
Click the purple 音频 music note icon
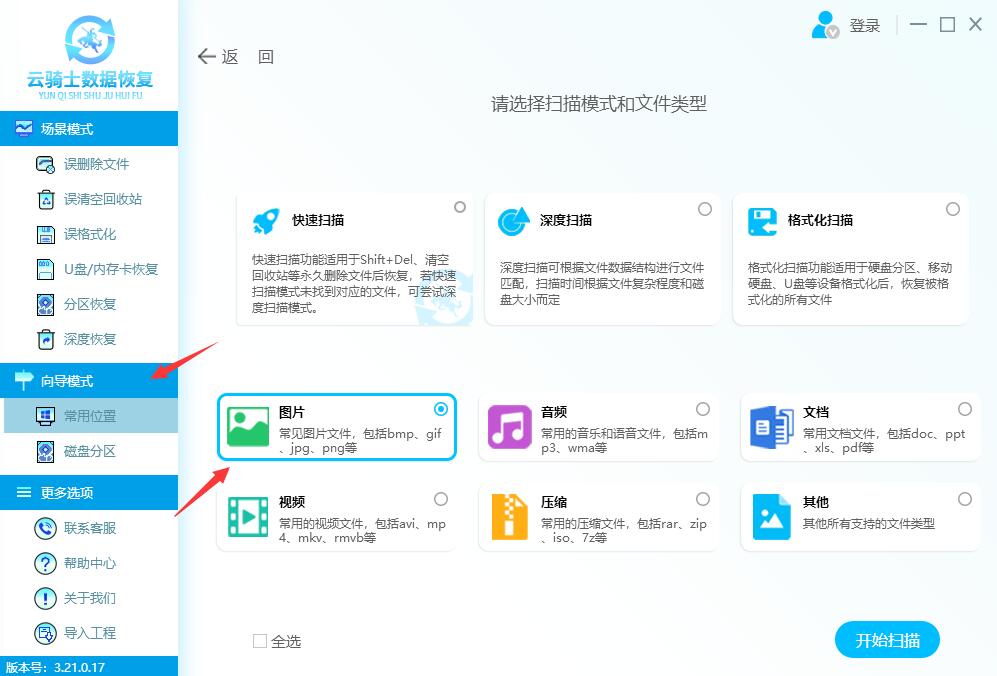tap(509, 427)
